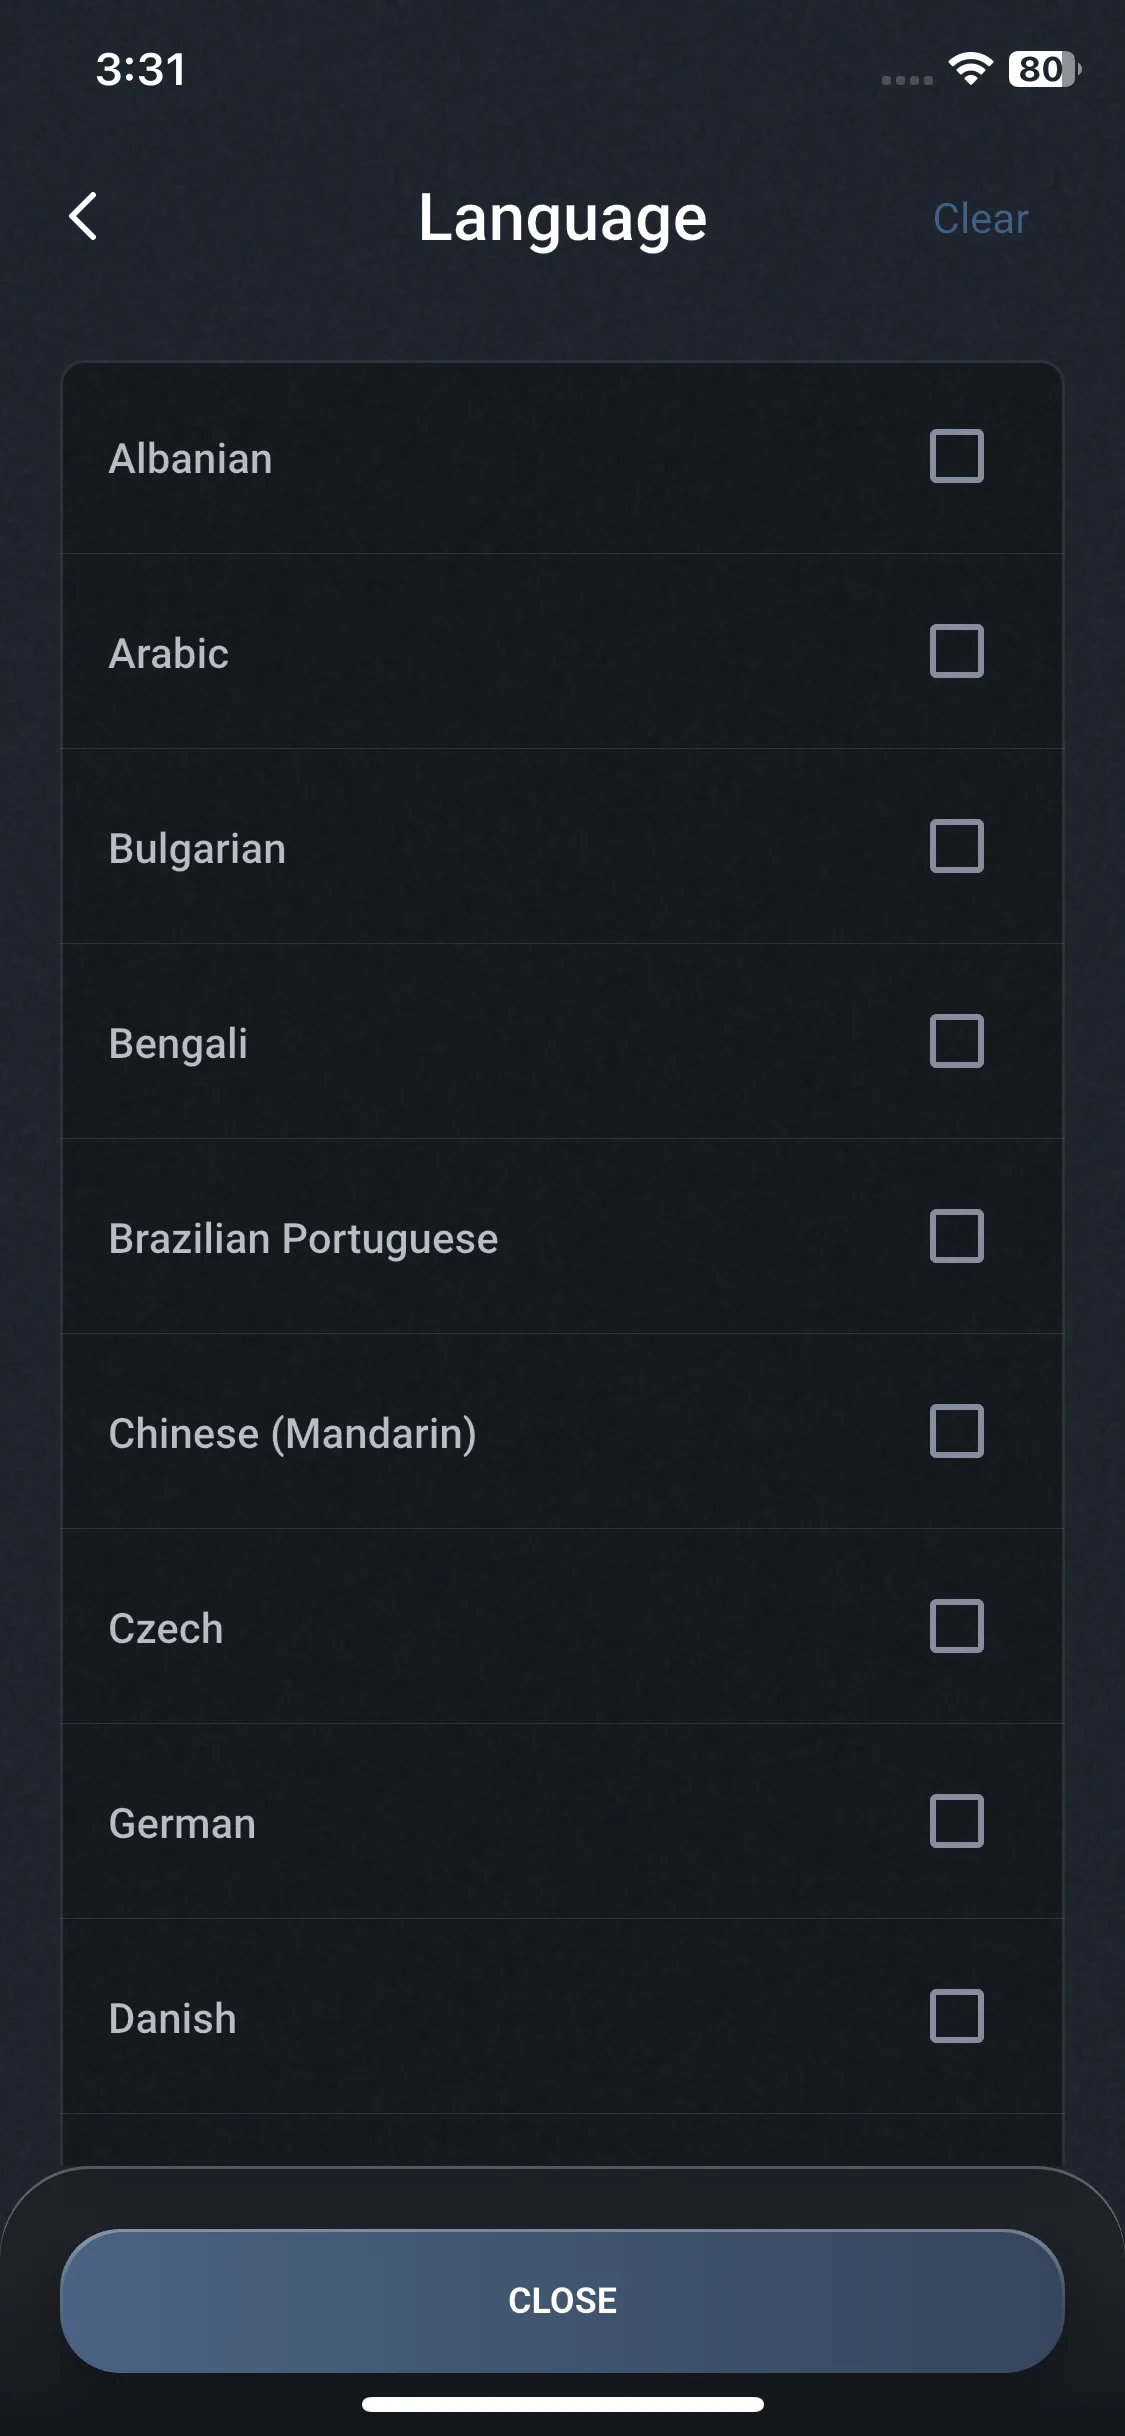This screenshot has height=2436, width=1125.
Task: Check the Albanian language checkbox
Action: click(956, 456)
